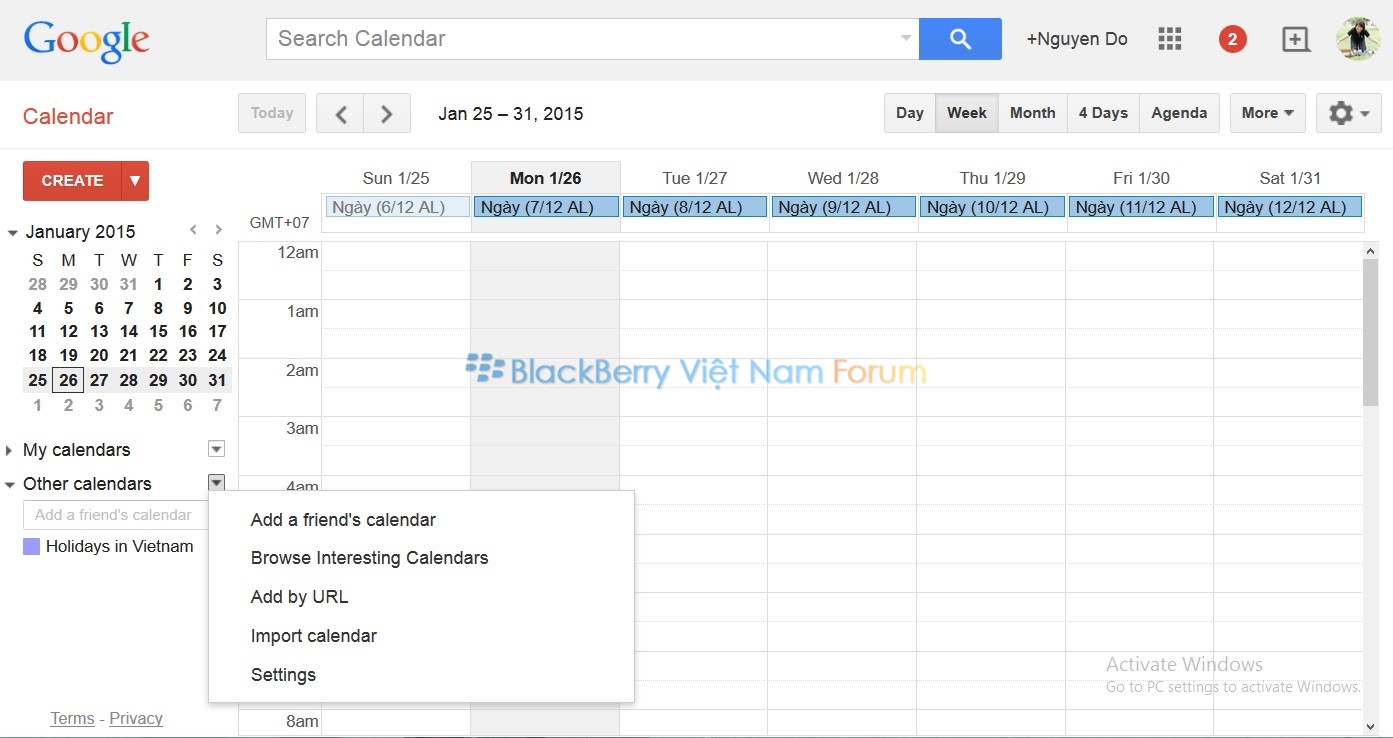Choose Import calendar from menu
Screen dimensions: 1393x738
314,636
